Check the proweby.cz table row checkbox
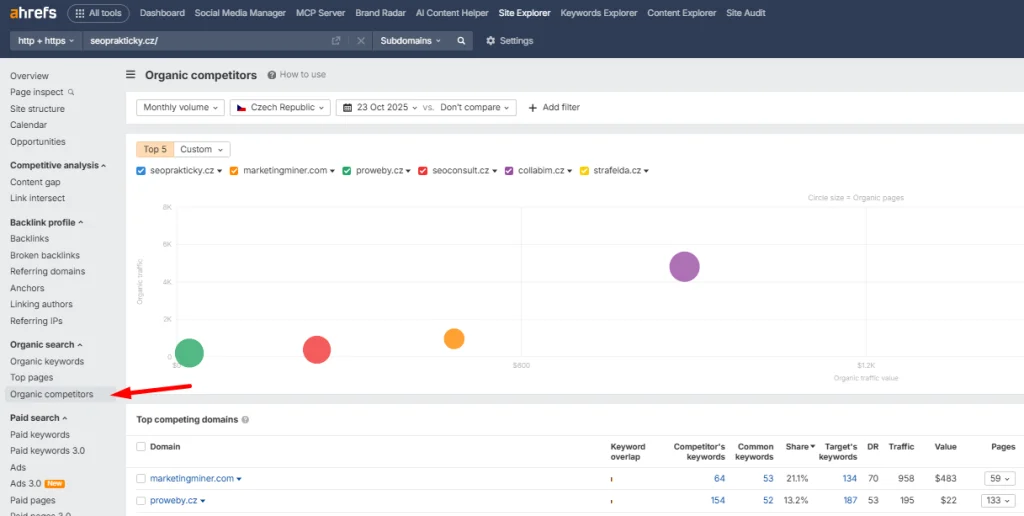This screenshot has width=1024, height=516. [x=141, y=501]
